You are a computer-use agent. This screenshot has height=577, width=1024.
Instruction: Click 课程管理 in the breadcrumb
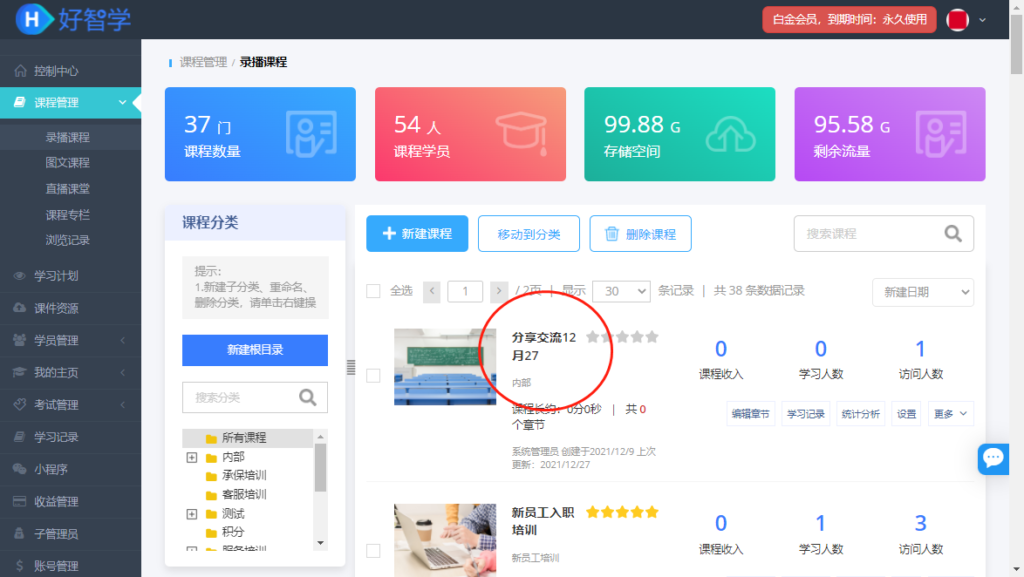click(x=203, y=62)
